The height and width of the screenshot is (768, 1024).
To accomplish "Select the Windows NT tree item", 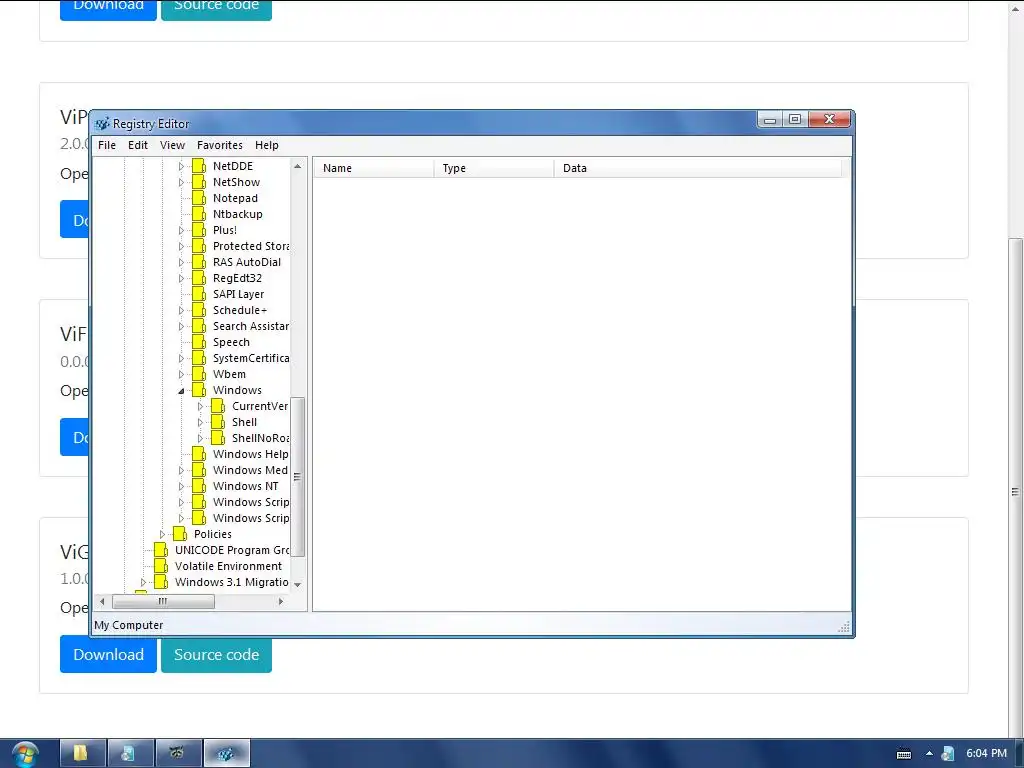I will pyautogui.click(x=246, y=486).
